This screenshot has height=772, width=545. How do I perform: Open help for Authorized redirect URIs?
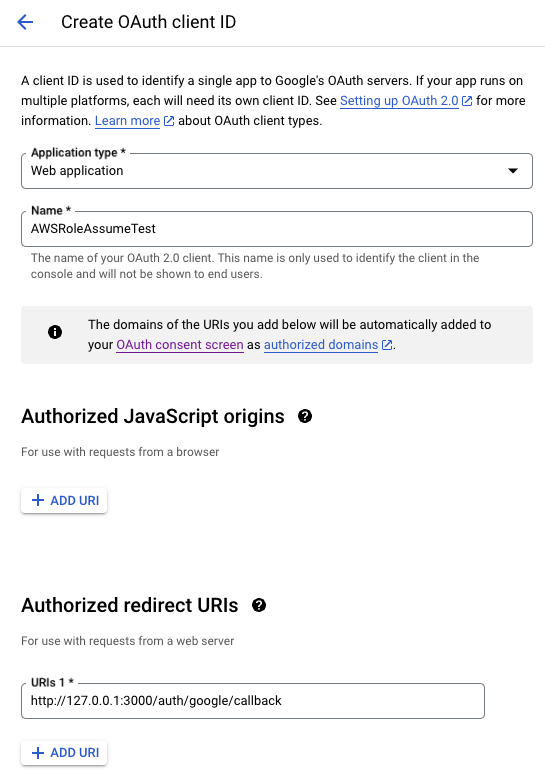tap(259, 606)
